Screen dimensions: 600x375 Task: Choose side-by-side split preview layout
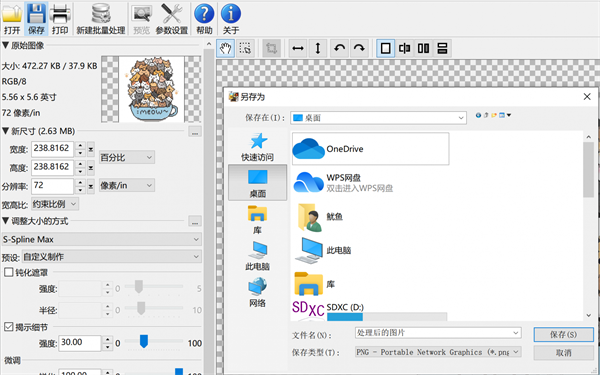(x=424, y=48)
